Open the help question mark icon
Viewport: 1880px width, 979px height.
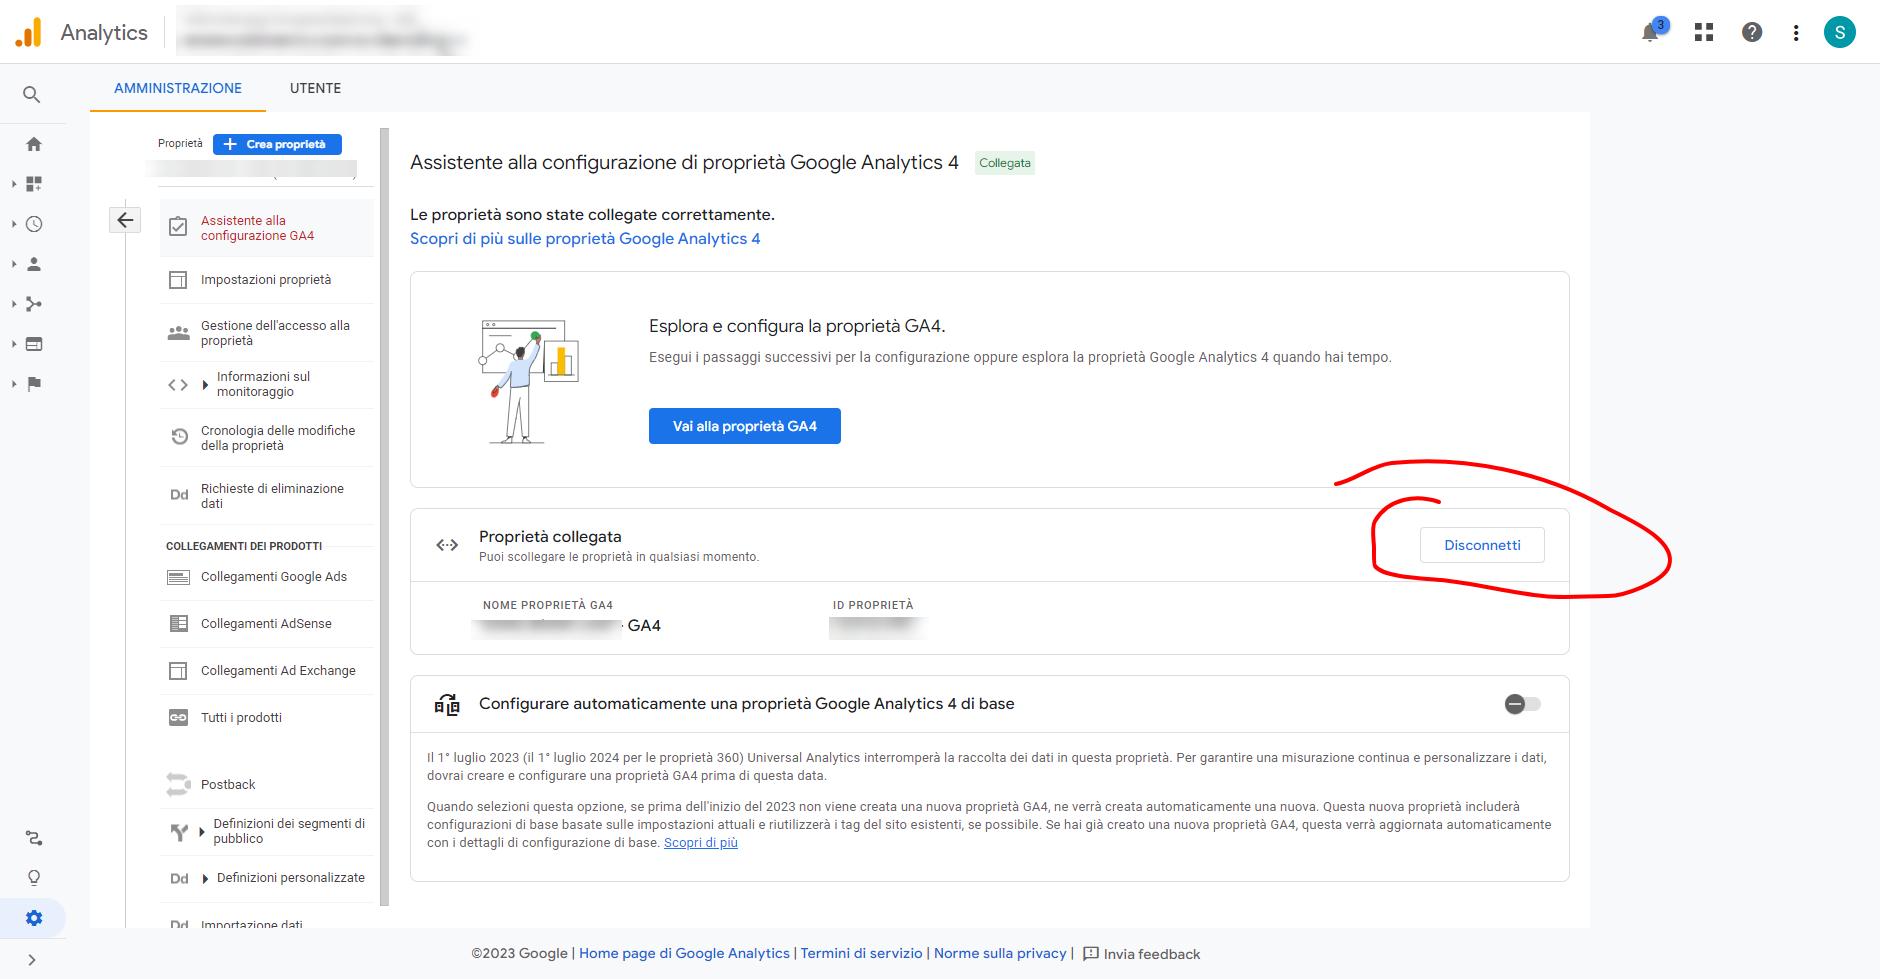1751,33
